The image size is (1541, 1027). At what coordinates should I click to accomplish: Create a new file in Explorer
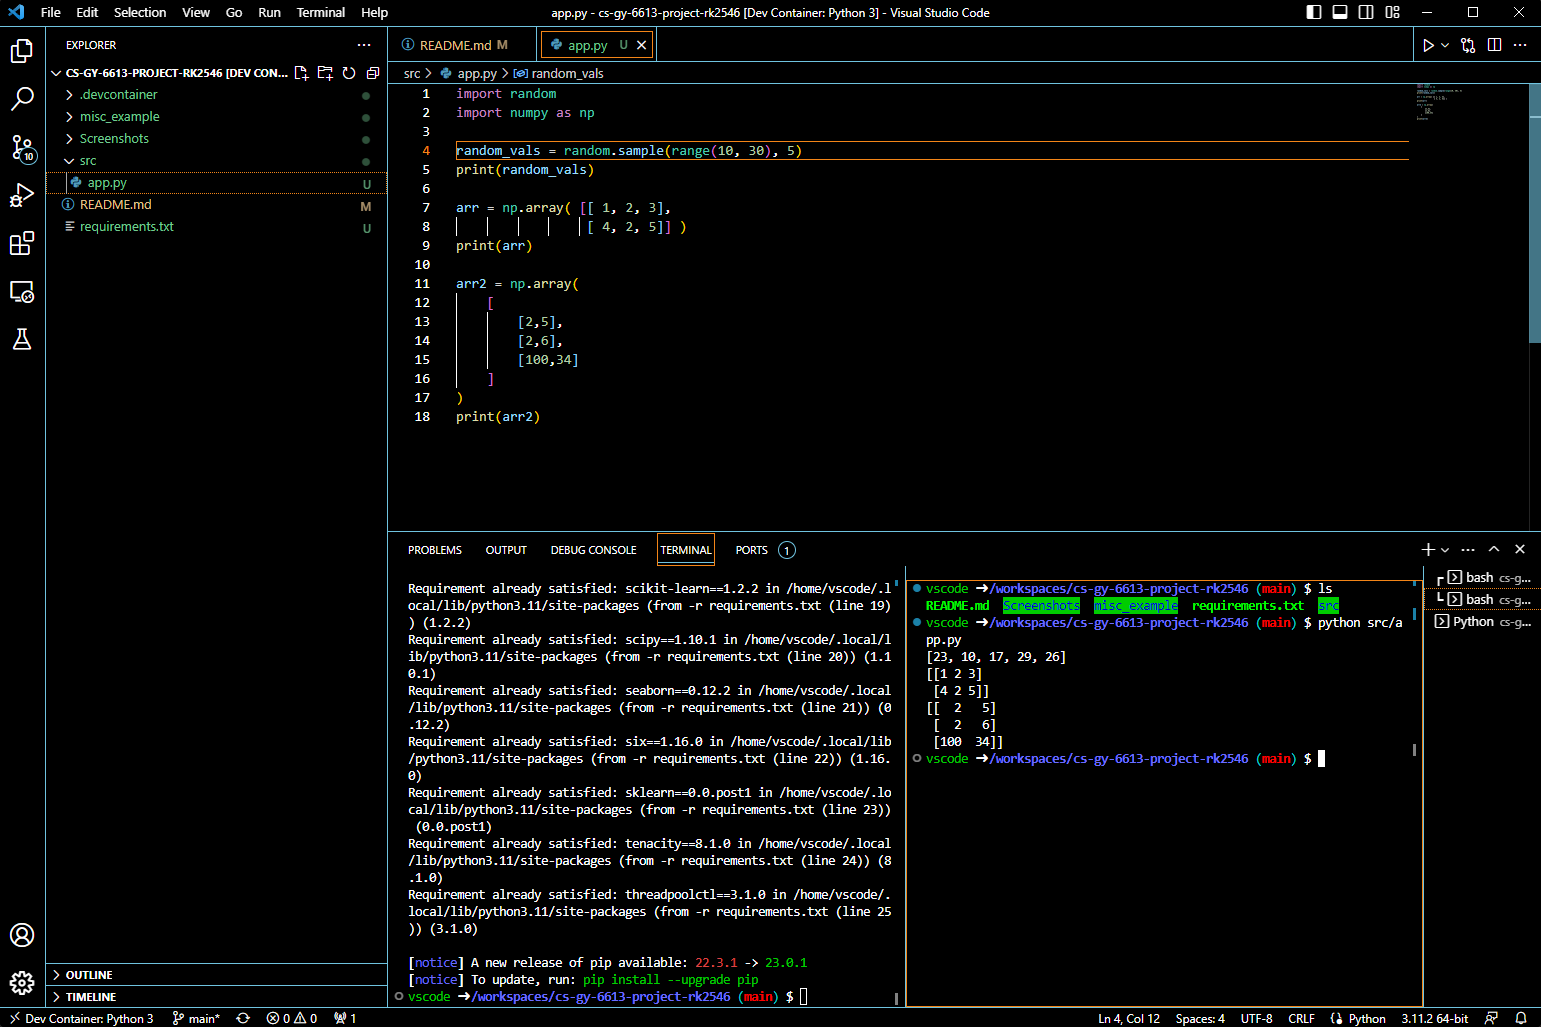[x=301, y=73]
